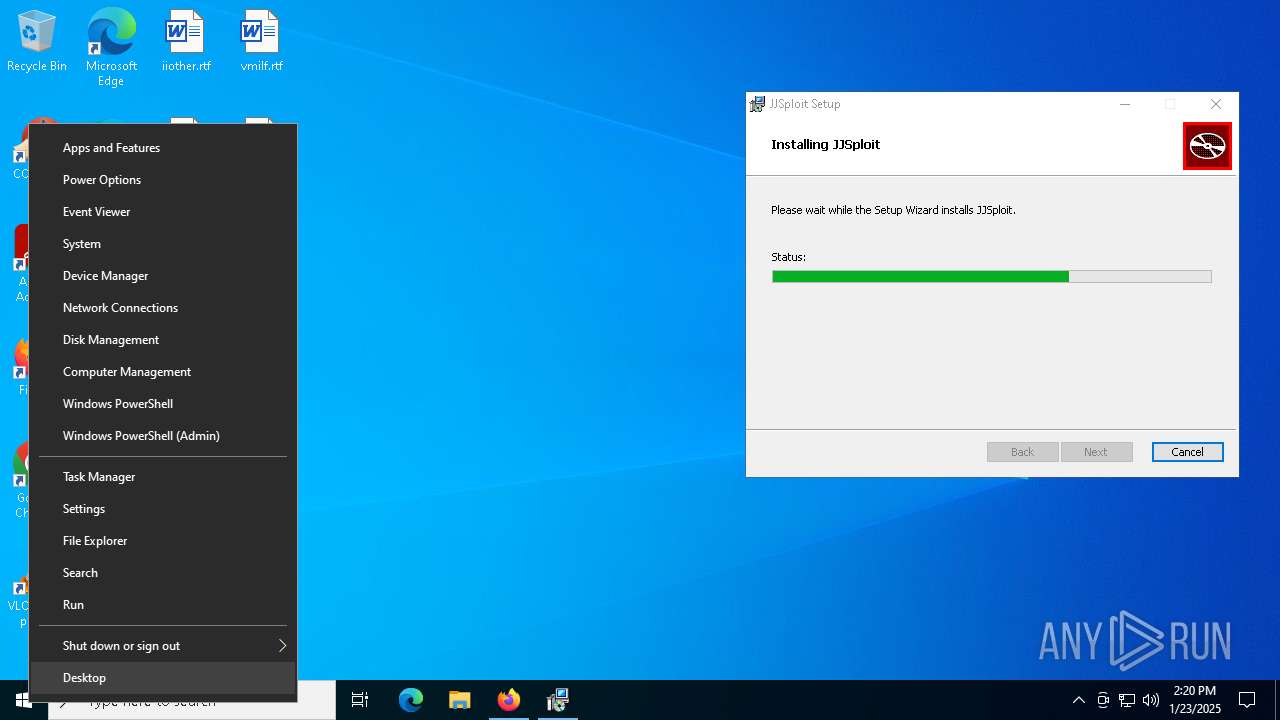Open Event Viewer

163,212
